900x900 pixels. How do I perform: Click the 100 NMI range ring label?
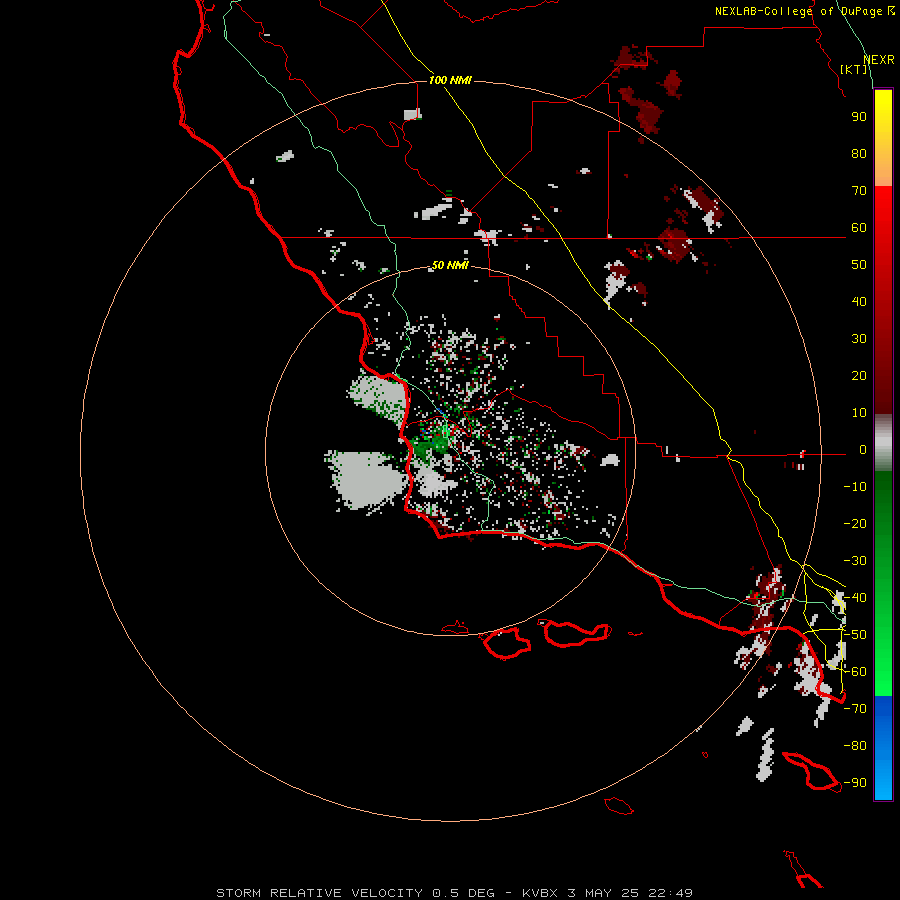pos(450,80)
